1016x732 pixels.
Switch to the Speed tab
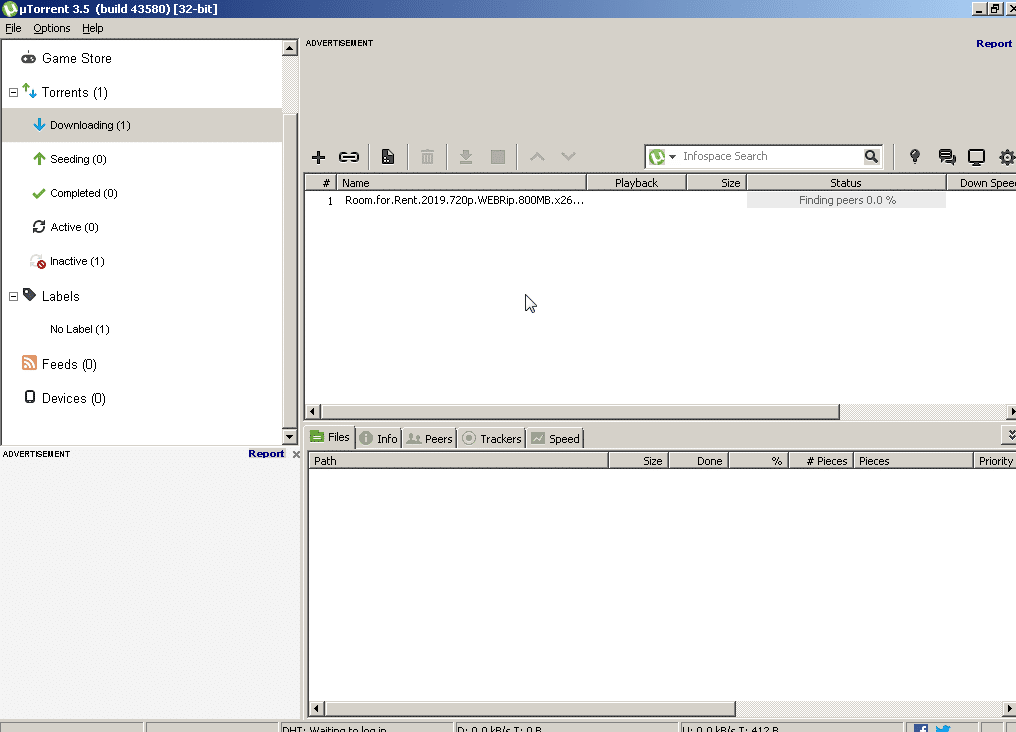555,439
